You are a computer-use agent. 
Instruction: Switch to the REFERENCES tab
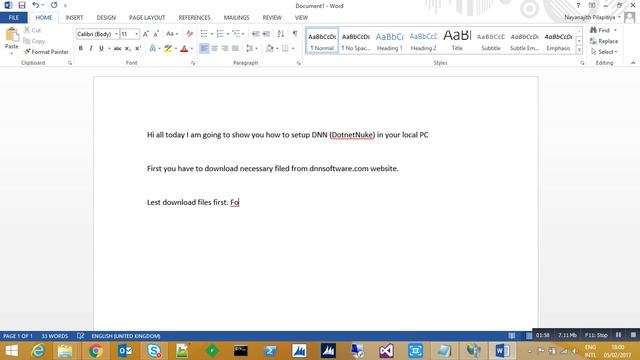[x=194, y=18]
